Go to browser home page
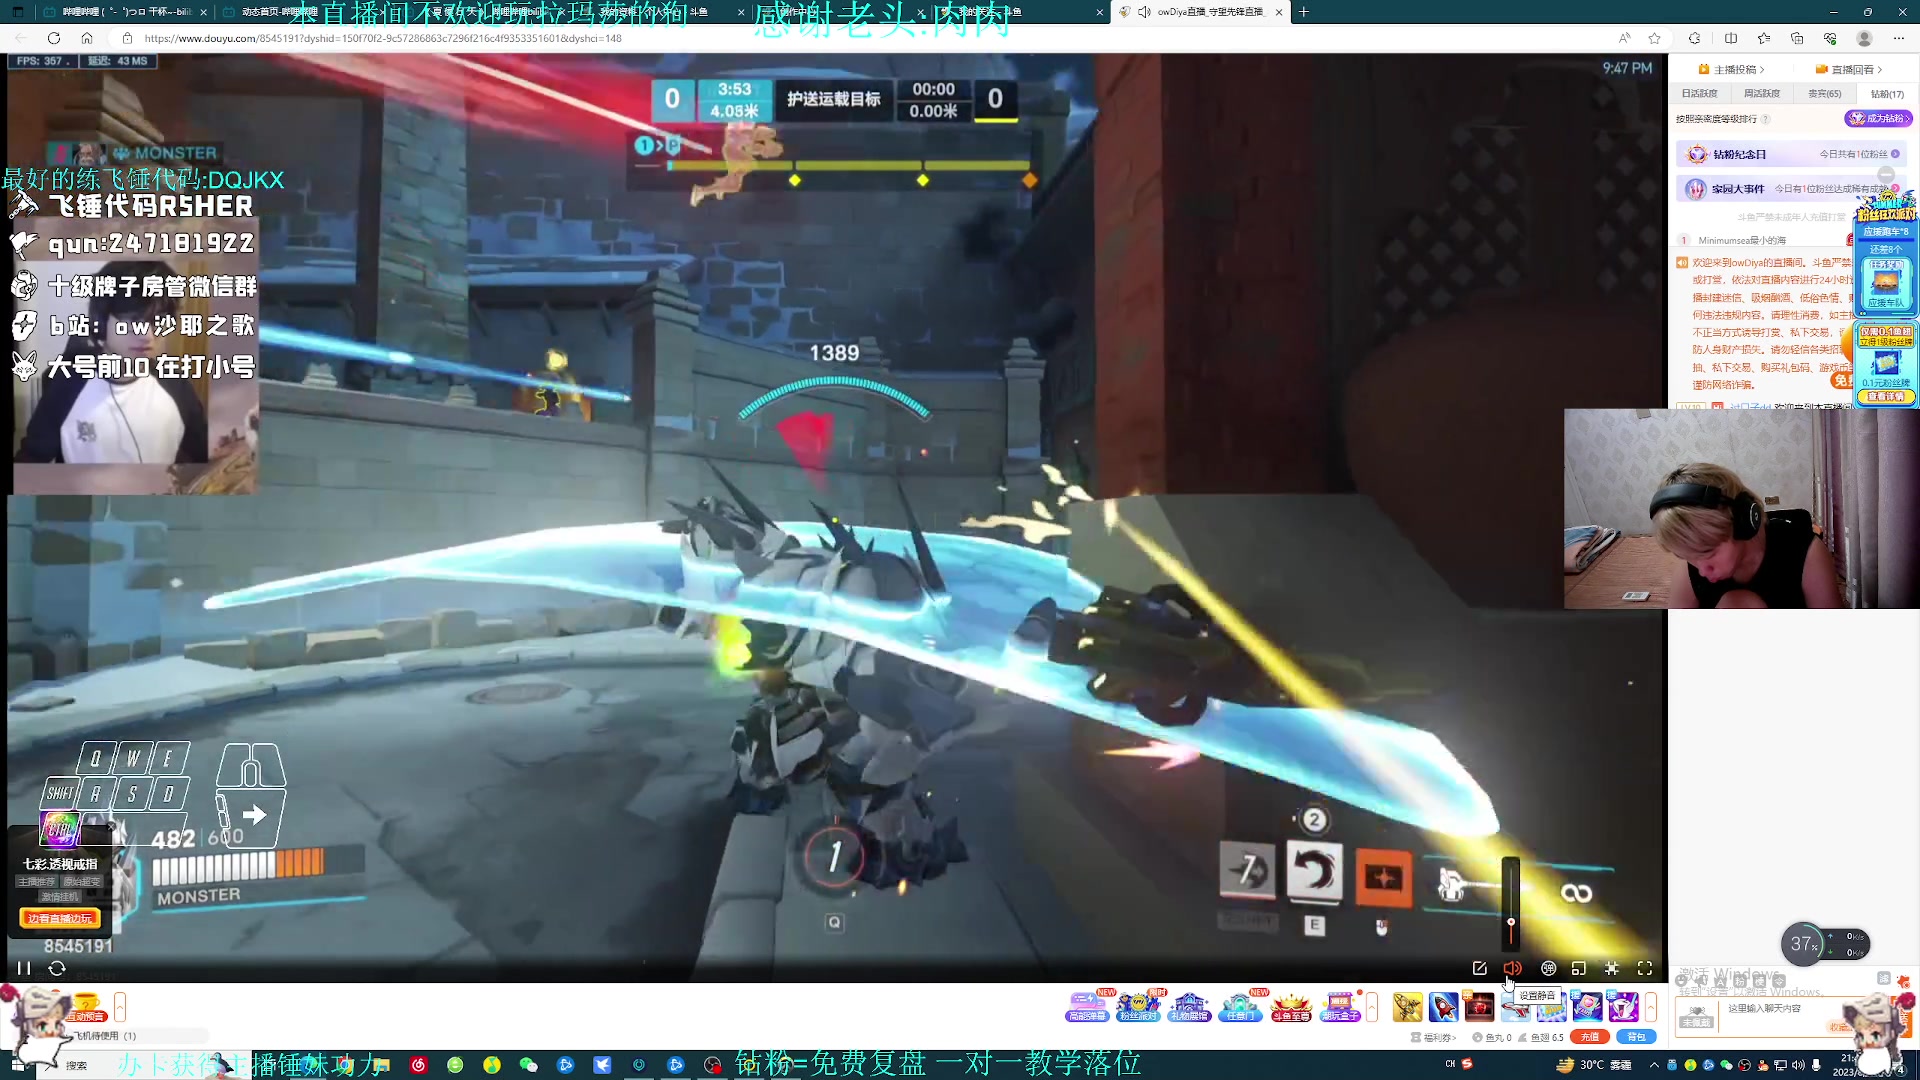Screen dimensions: 1920x1080 coord(87,38)
